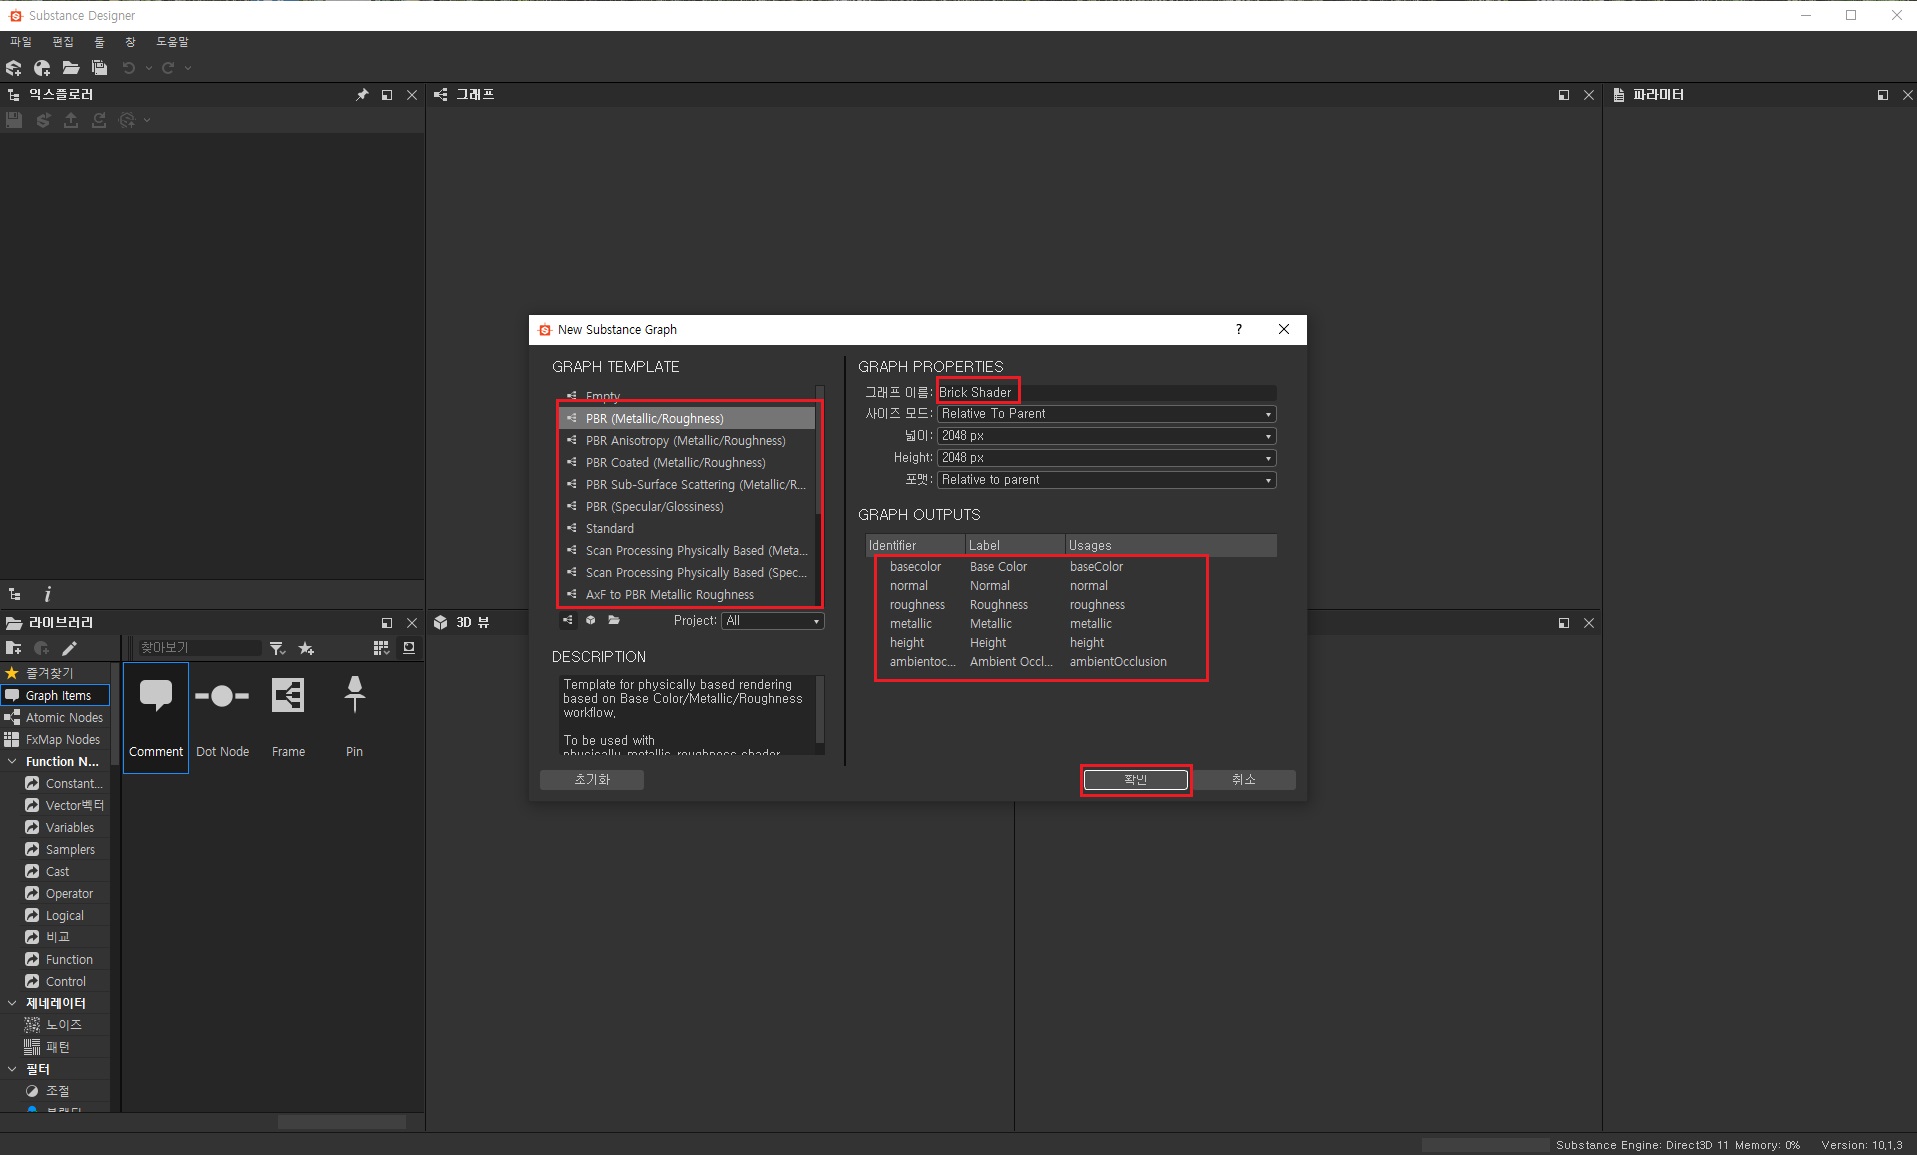The height and width of the screenshot is (1155, 1917).
Task: Click the folder icon below the template list
Action: [614, 620]
